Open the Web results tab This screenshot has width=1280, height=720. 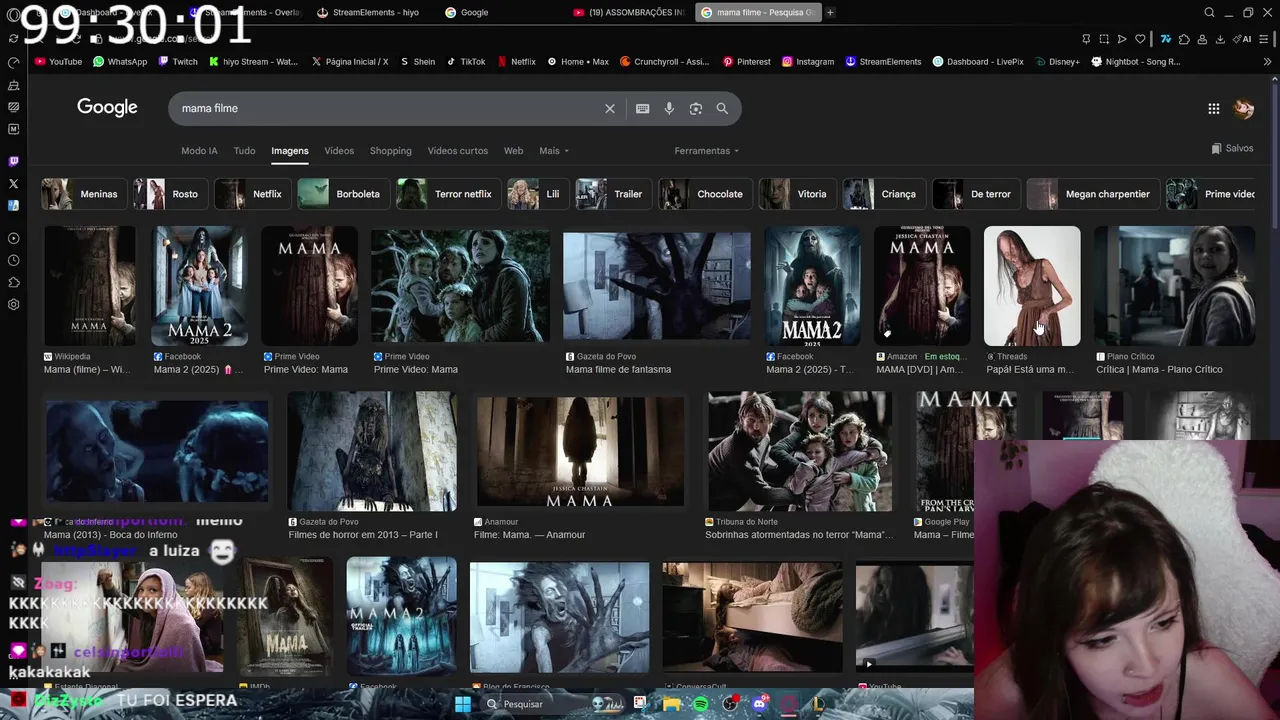513,151
